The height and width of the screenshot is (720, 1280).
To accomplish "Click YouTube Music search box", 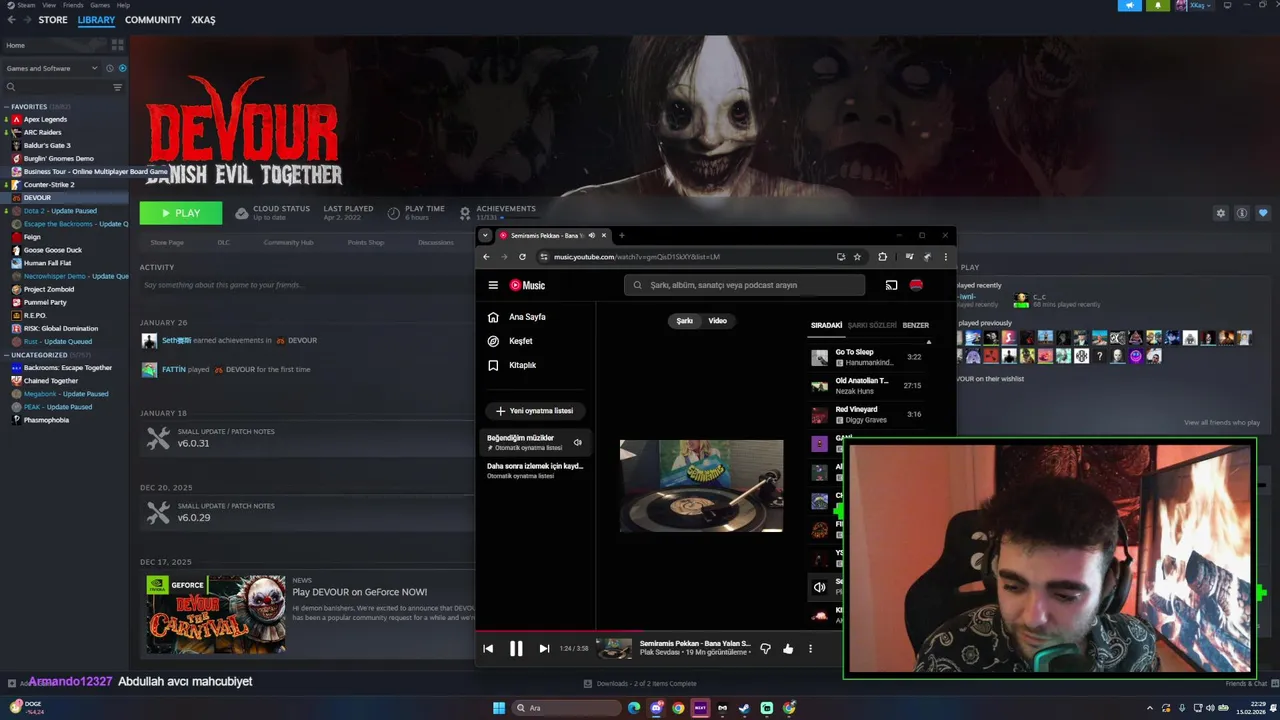I will coord(745,285).
